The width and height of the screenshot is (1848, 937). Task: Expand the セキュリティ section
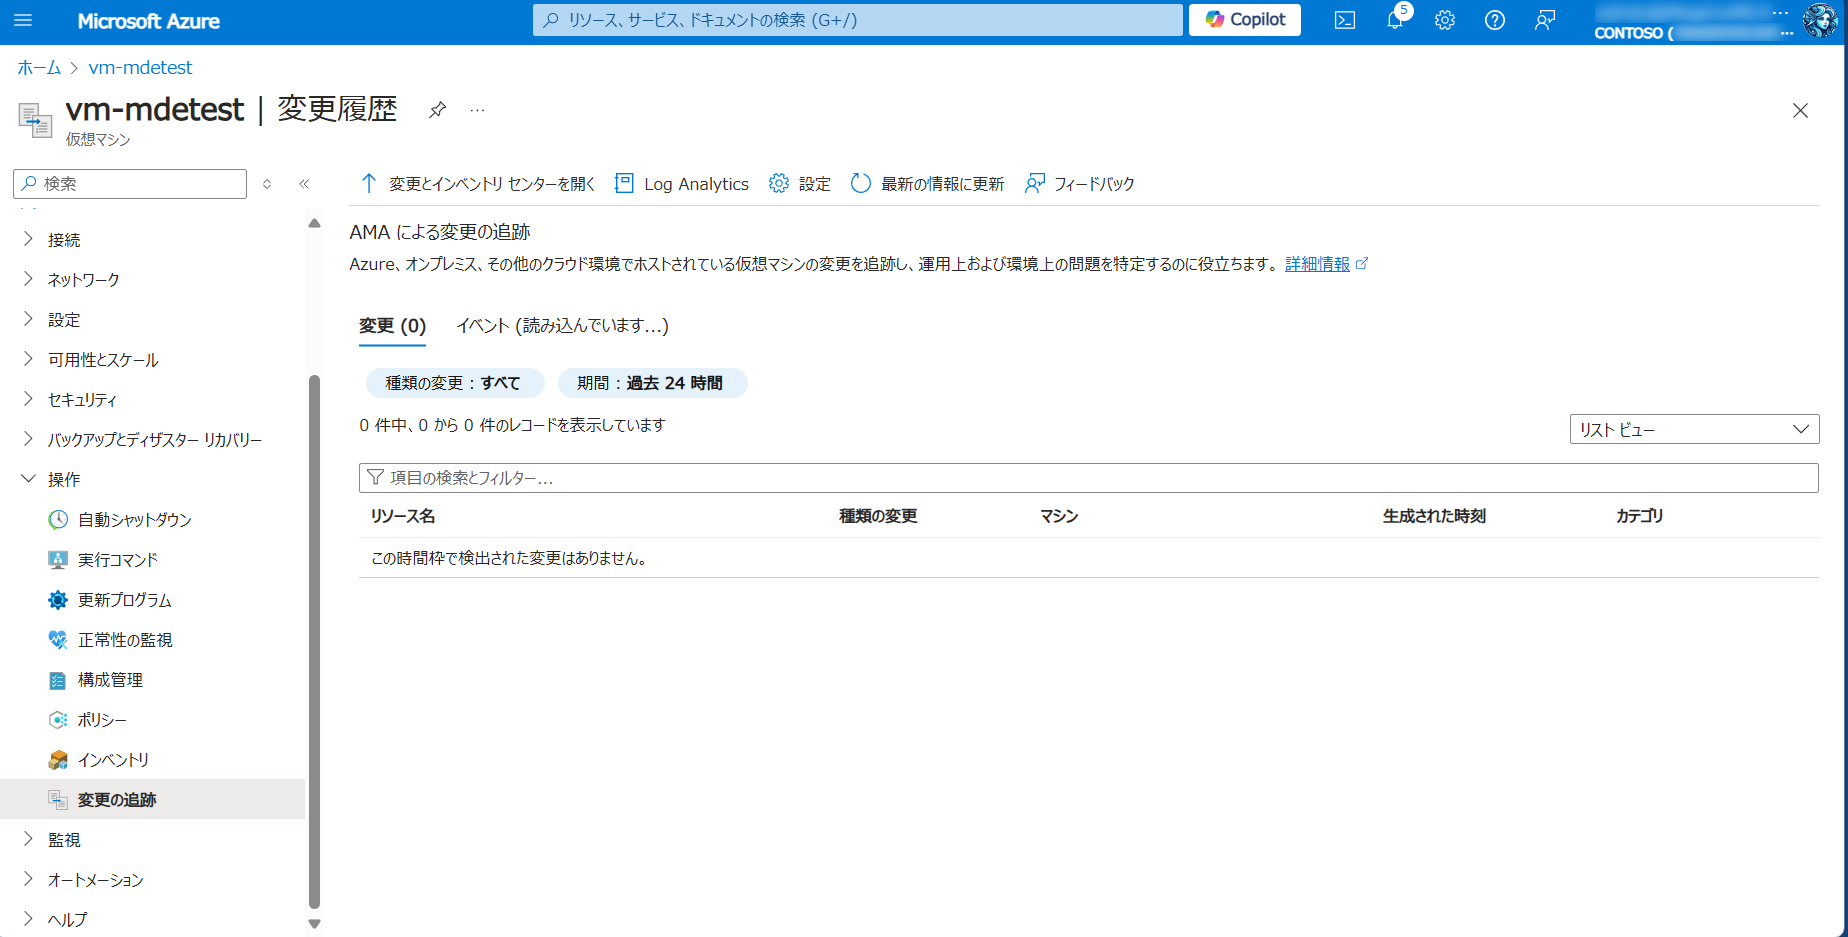coord(82,400)
